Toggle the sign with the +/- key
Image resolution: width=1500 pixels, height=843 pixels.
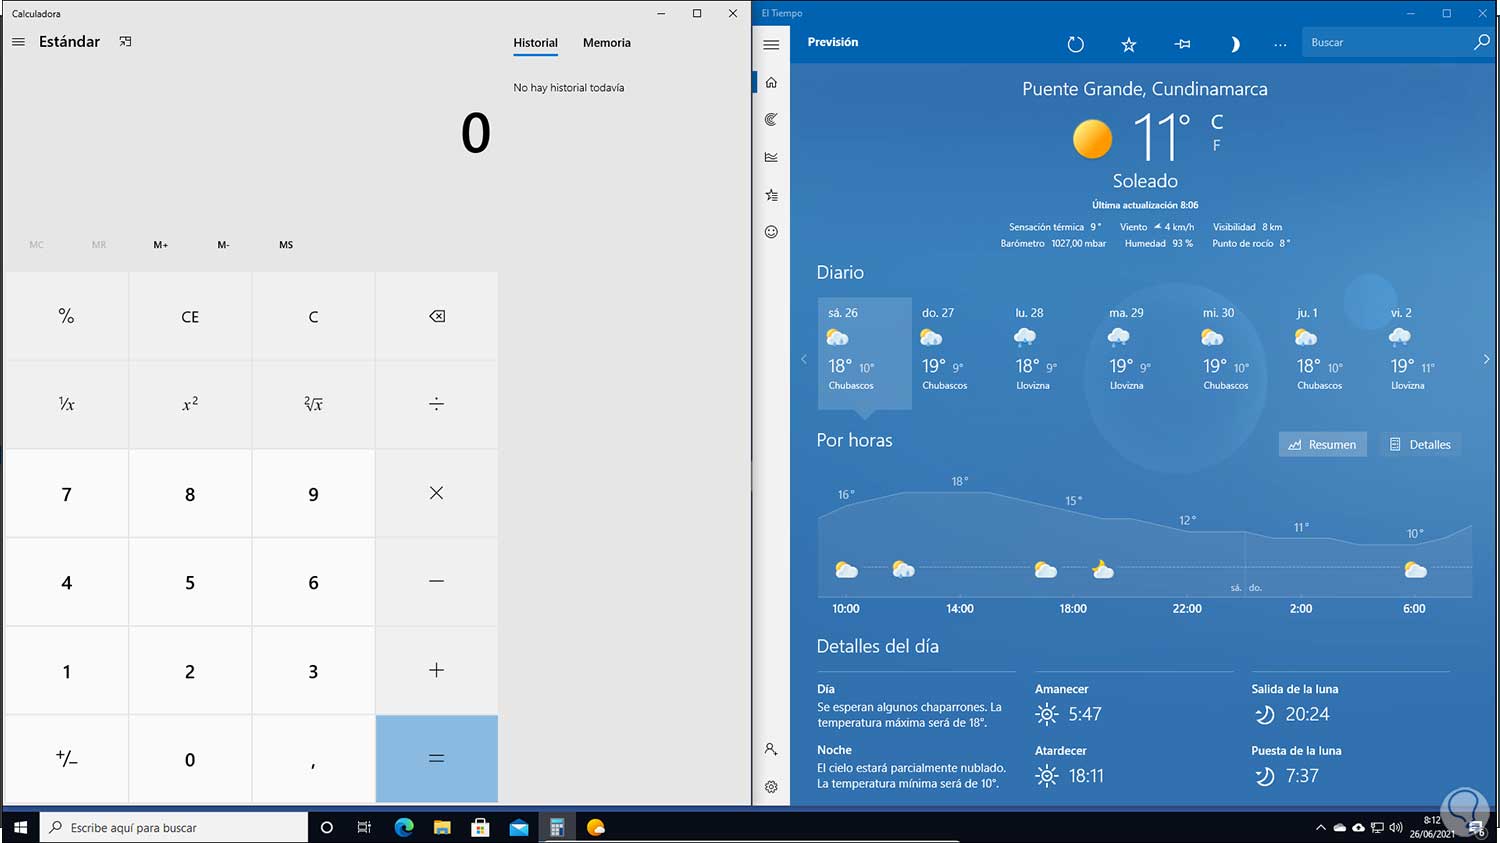pyautogui.click(x=66, y=759)
